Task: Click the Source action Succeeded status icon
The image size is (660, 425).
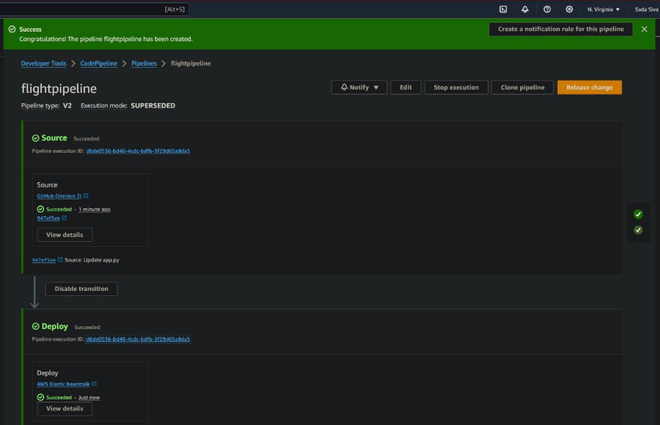Action: pyautogui.click(x=40, y=209)
